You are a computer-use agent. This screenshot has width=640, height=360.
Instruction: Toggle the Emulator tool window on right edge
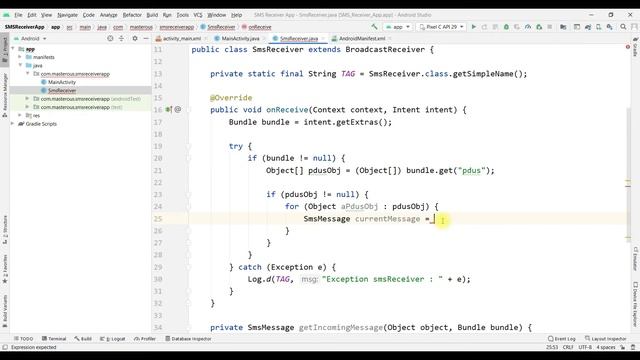[635, 258]
